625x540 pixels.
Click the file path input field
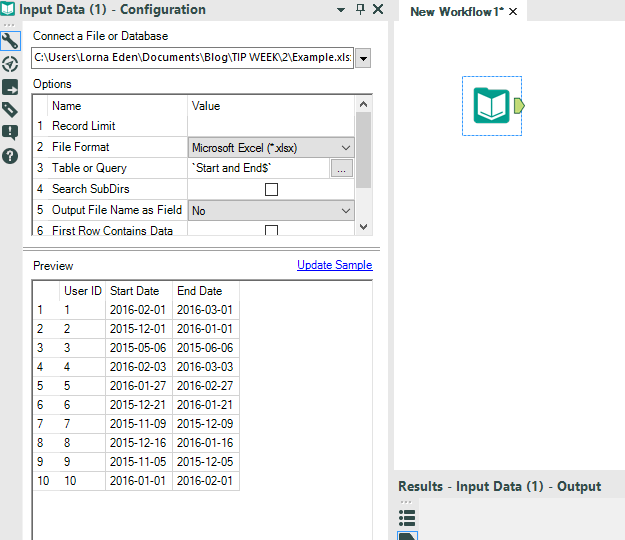(x=193, y=58)
